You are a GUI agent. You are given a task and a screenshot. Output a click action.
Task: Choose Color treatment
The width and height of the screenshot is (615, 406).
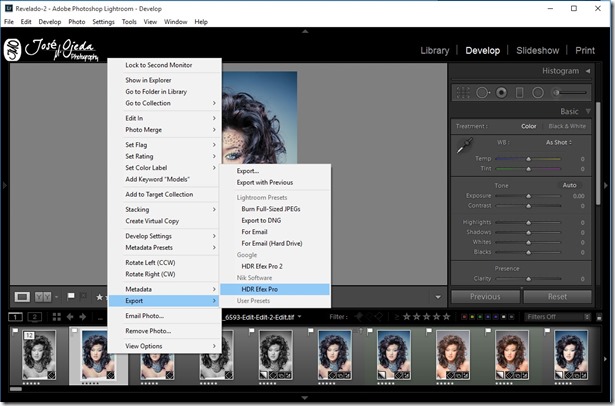(x=528, y=126)
